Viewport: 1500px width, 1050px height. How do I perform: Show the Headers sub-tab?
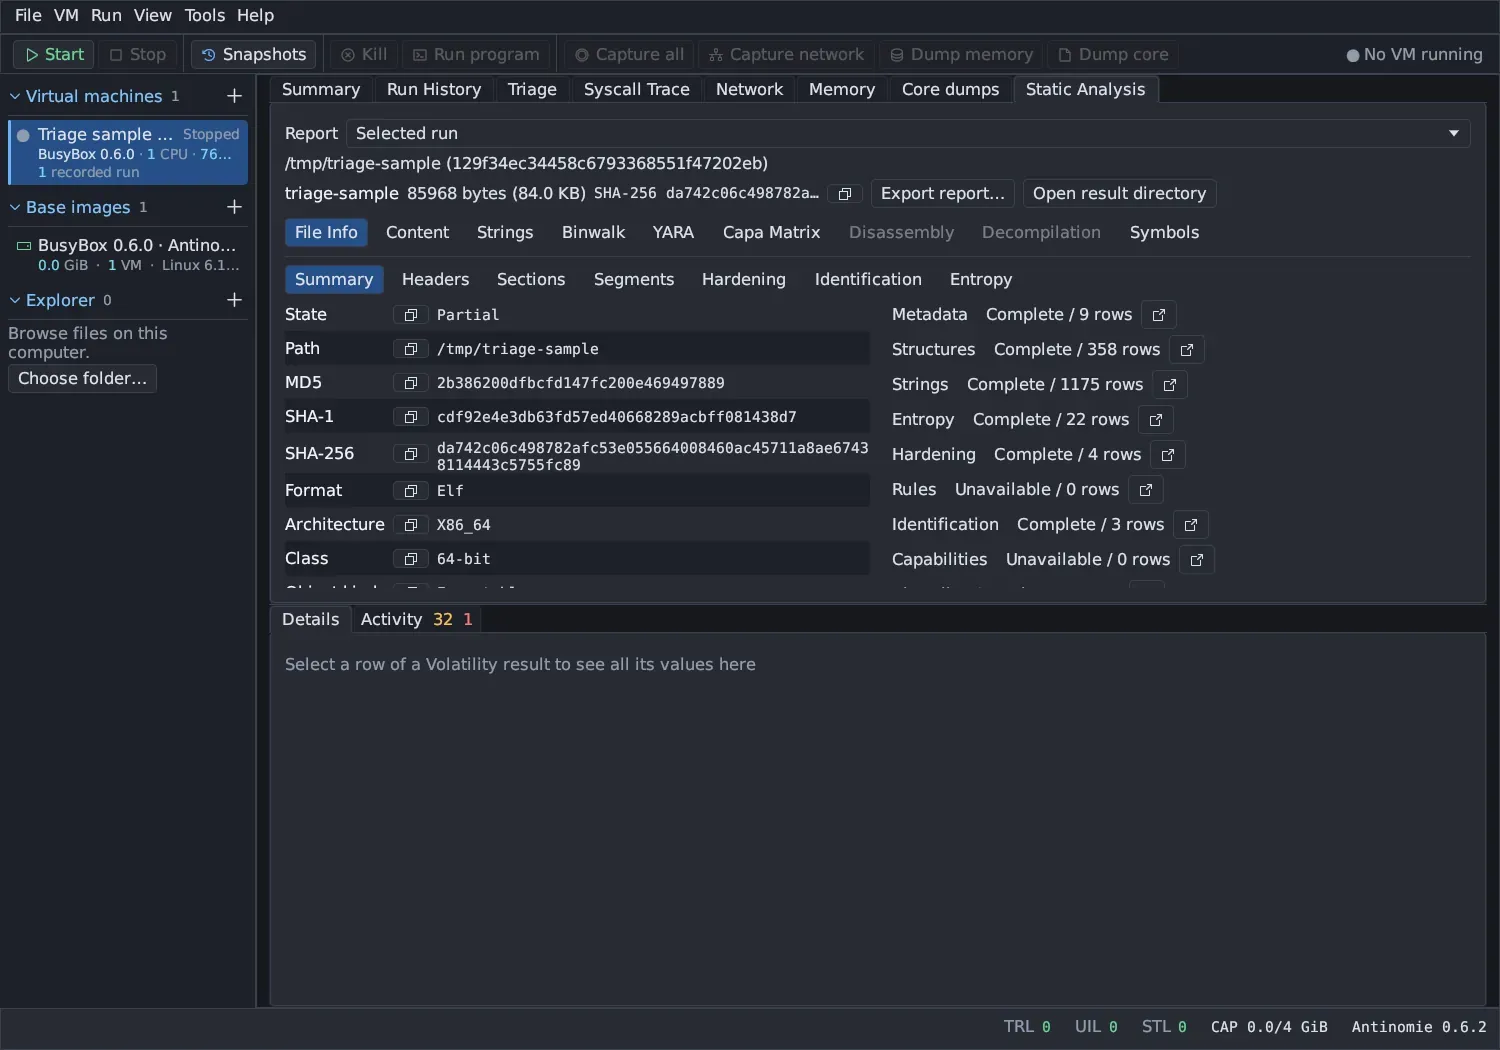point(435,280)
